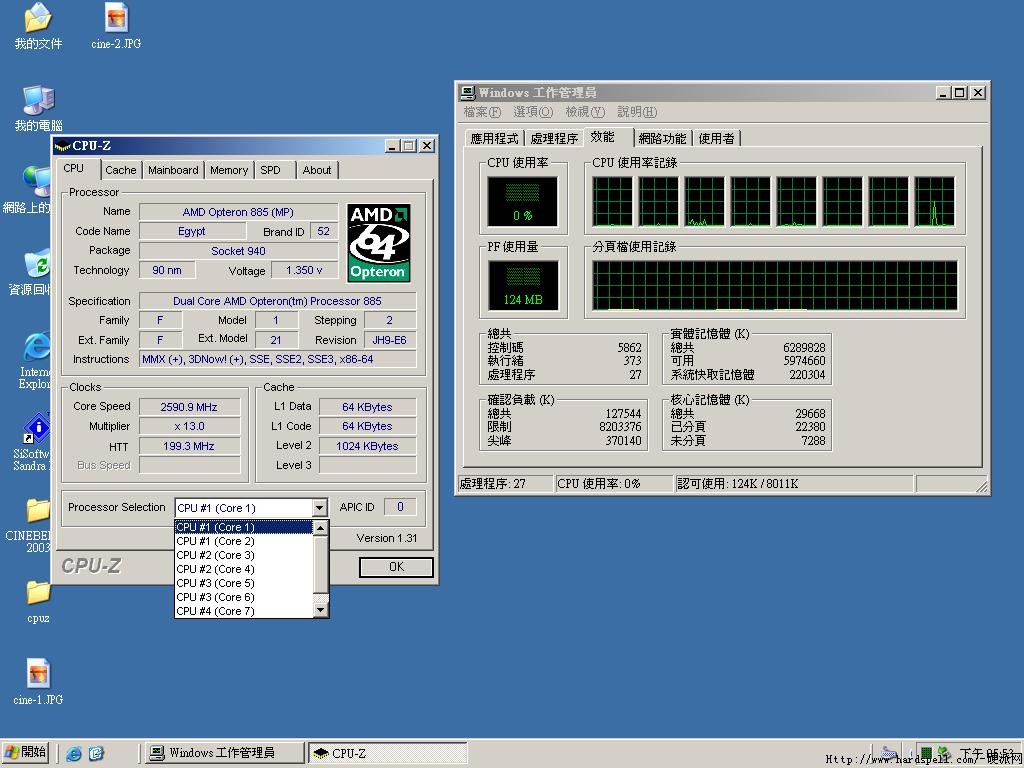Click the AMD 64 Opteron logo
1024x768 pixels.
379,243
